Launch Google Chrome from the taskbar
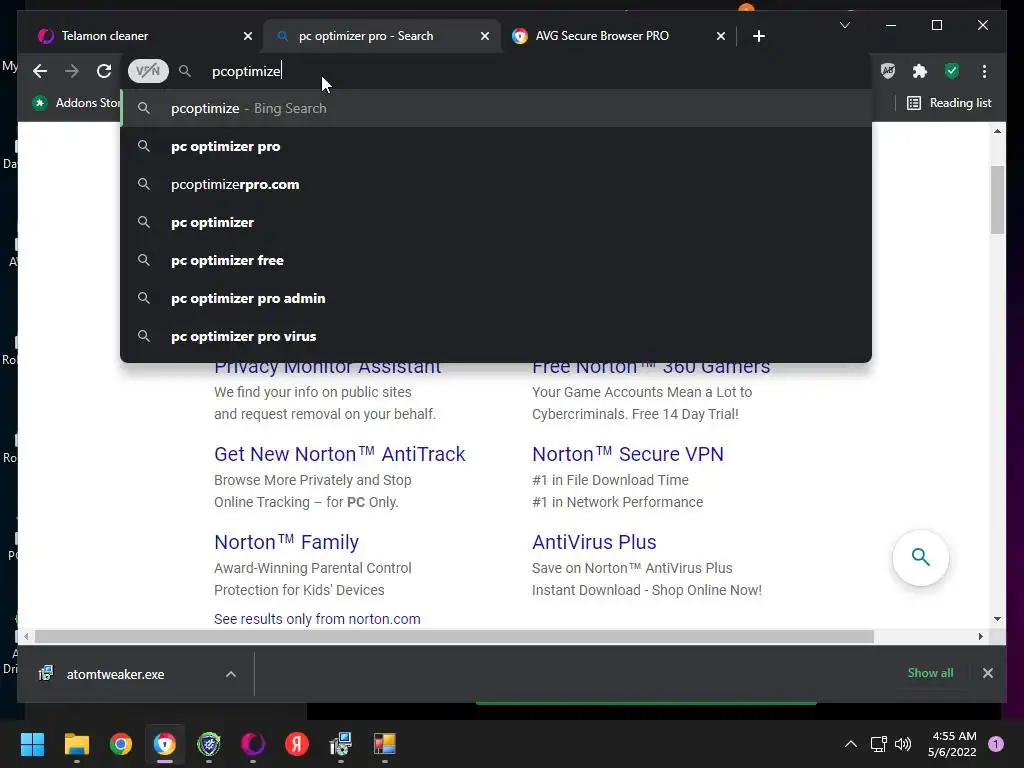 point(121,744)
